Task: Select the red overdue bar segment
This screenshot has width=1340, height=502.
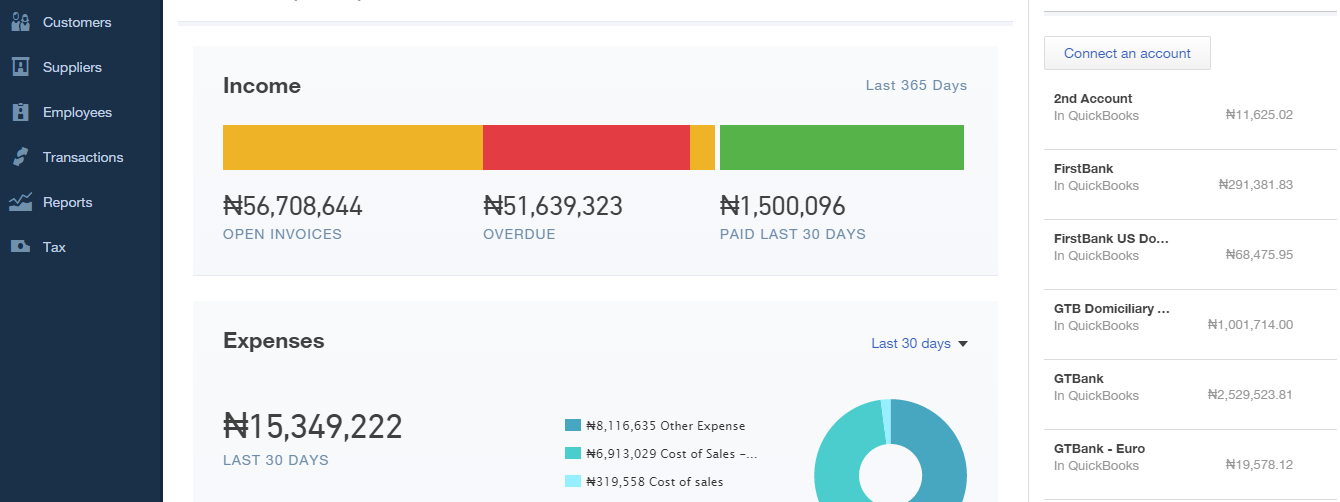Action: [586, 147]
